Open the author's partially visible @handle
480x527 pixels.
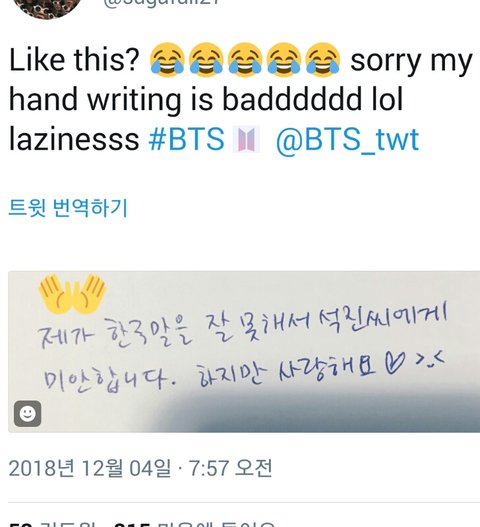(x=161, y=2)
